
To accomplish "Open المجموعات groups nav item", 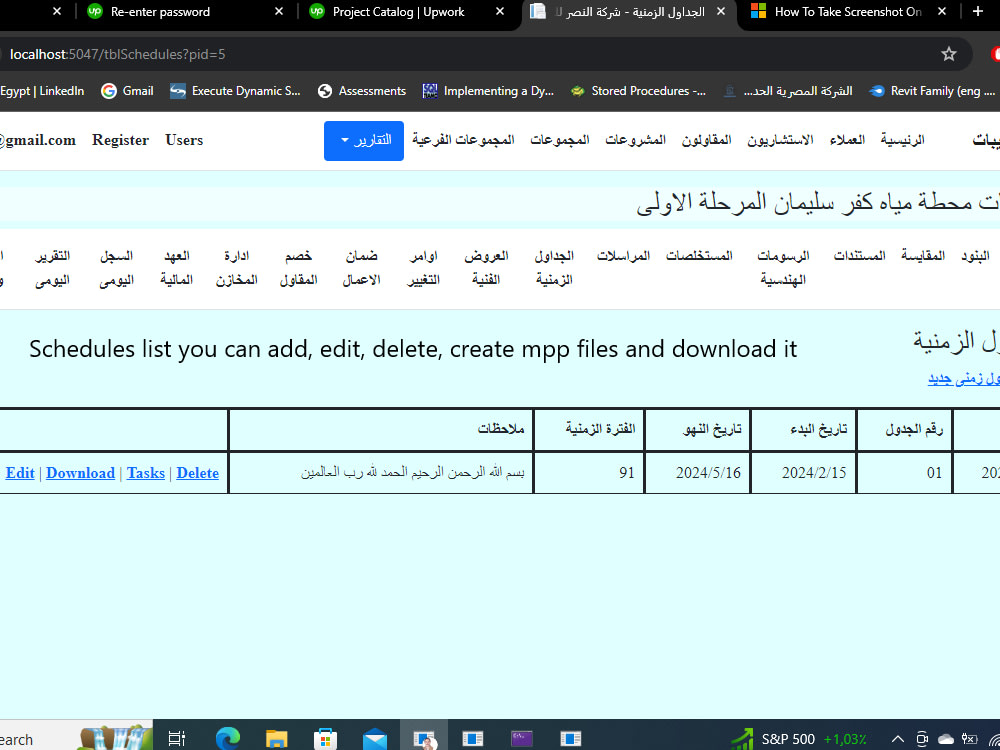I will (x=560, y=140).
